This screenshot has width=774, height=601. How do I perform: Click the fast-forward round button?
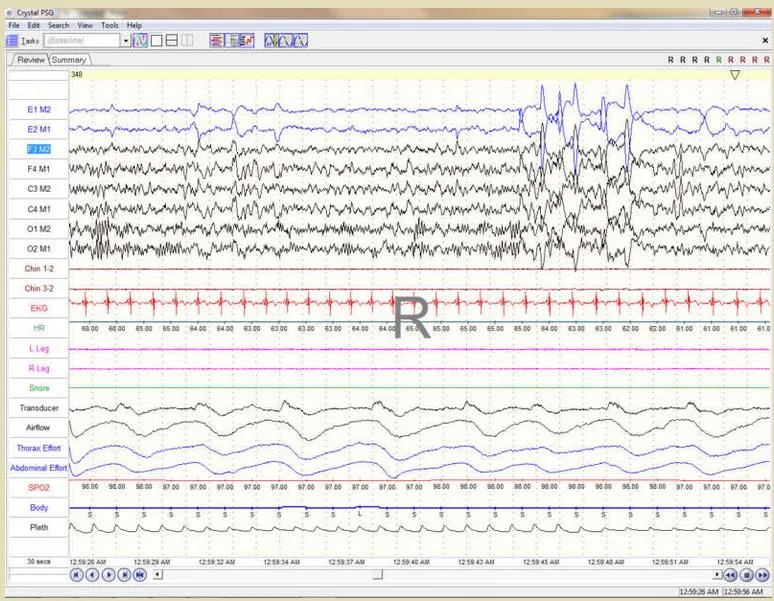coord(763,575)
